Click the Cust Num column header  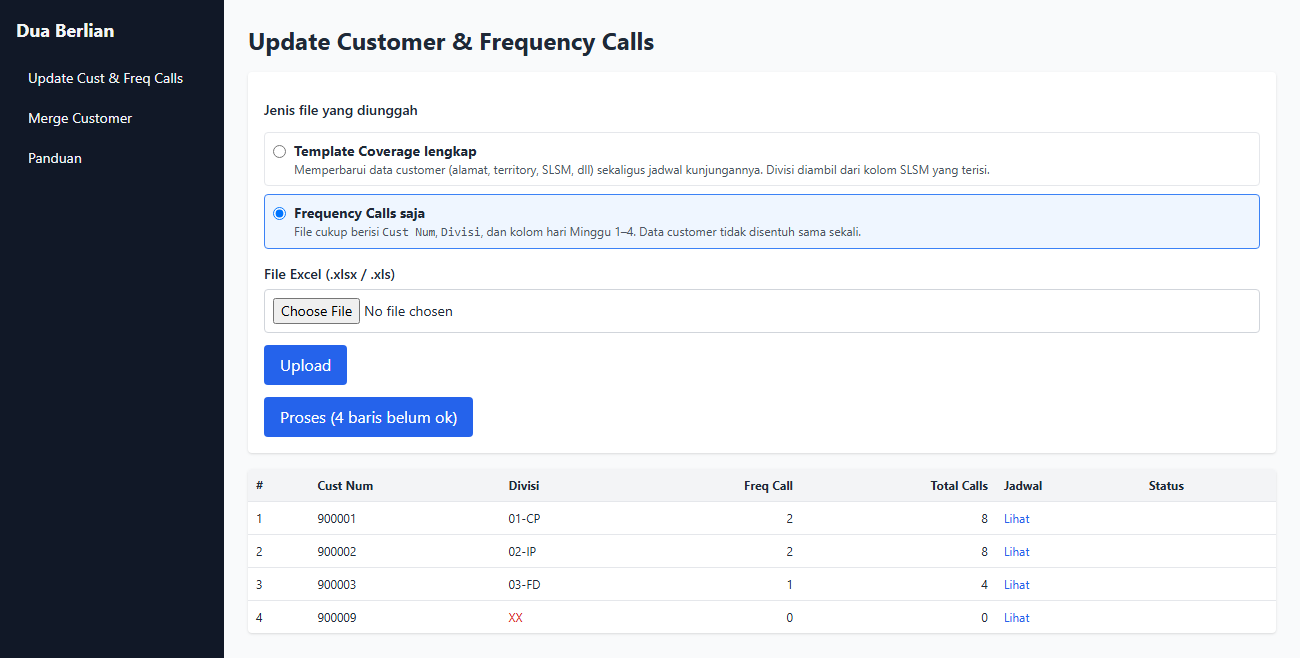345,486
